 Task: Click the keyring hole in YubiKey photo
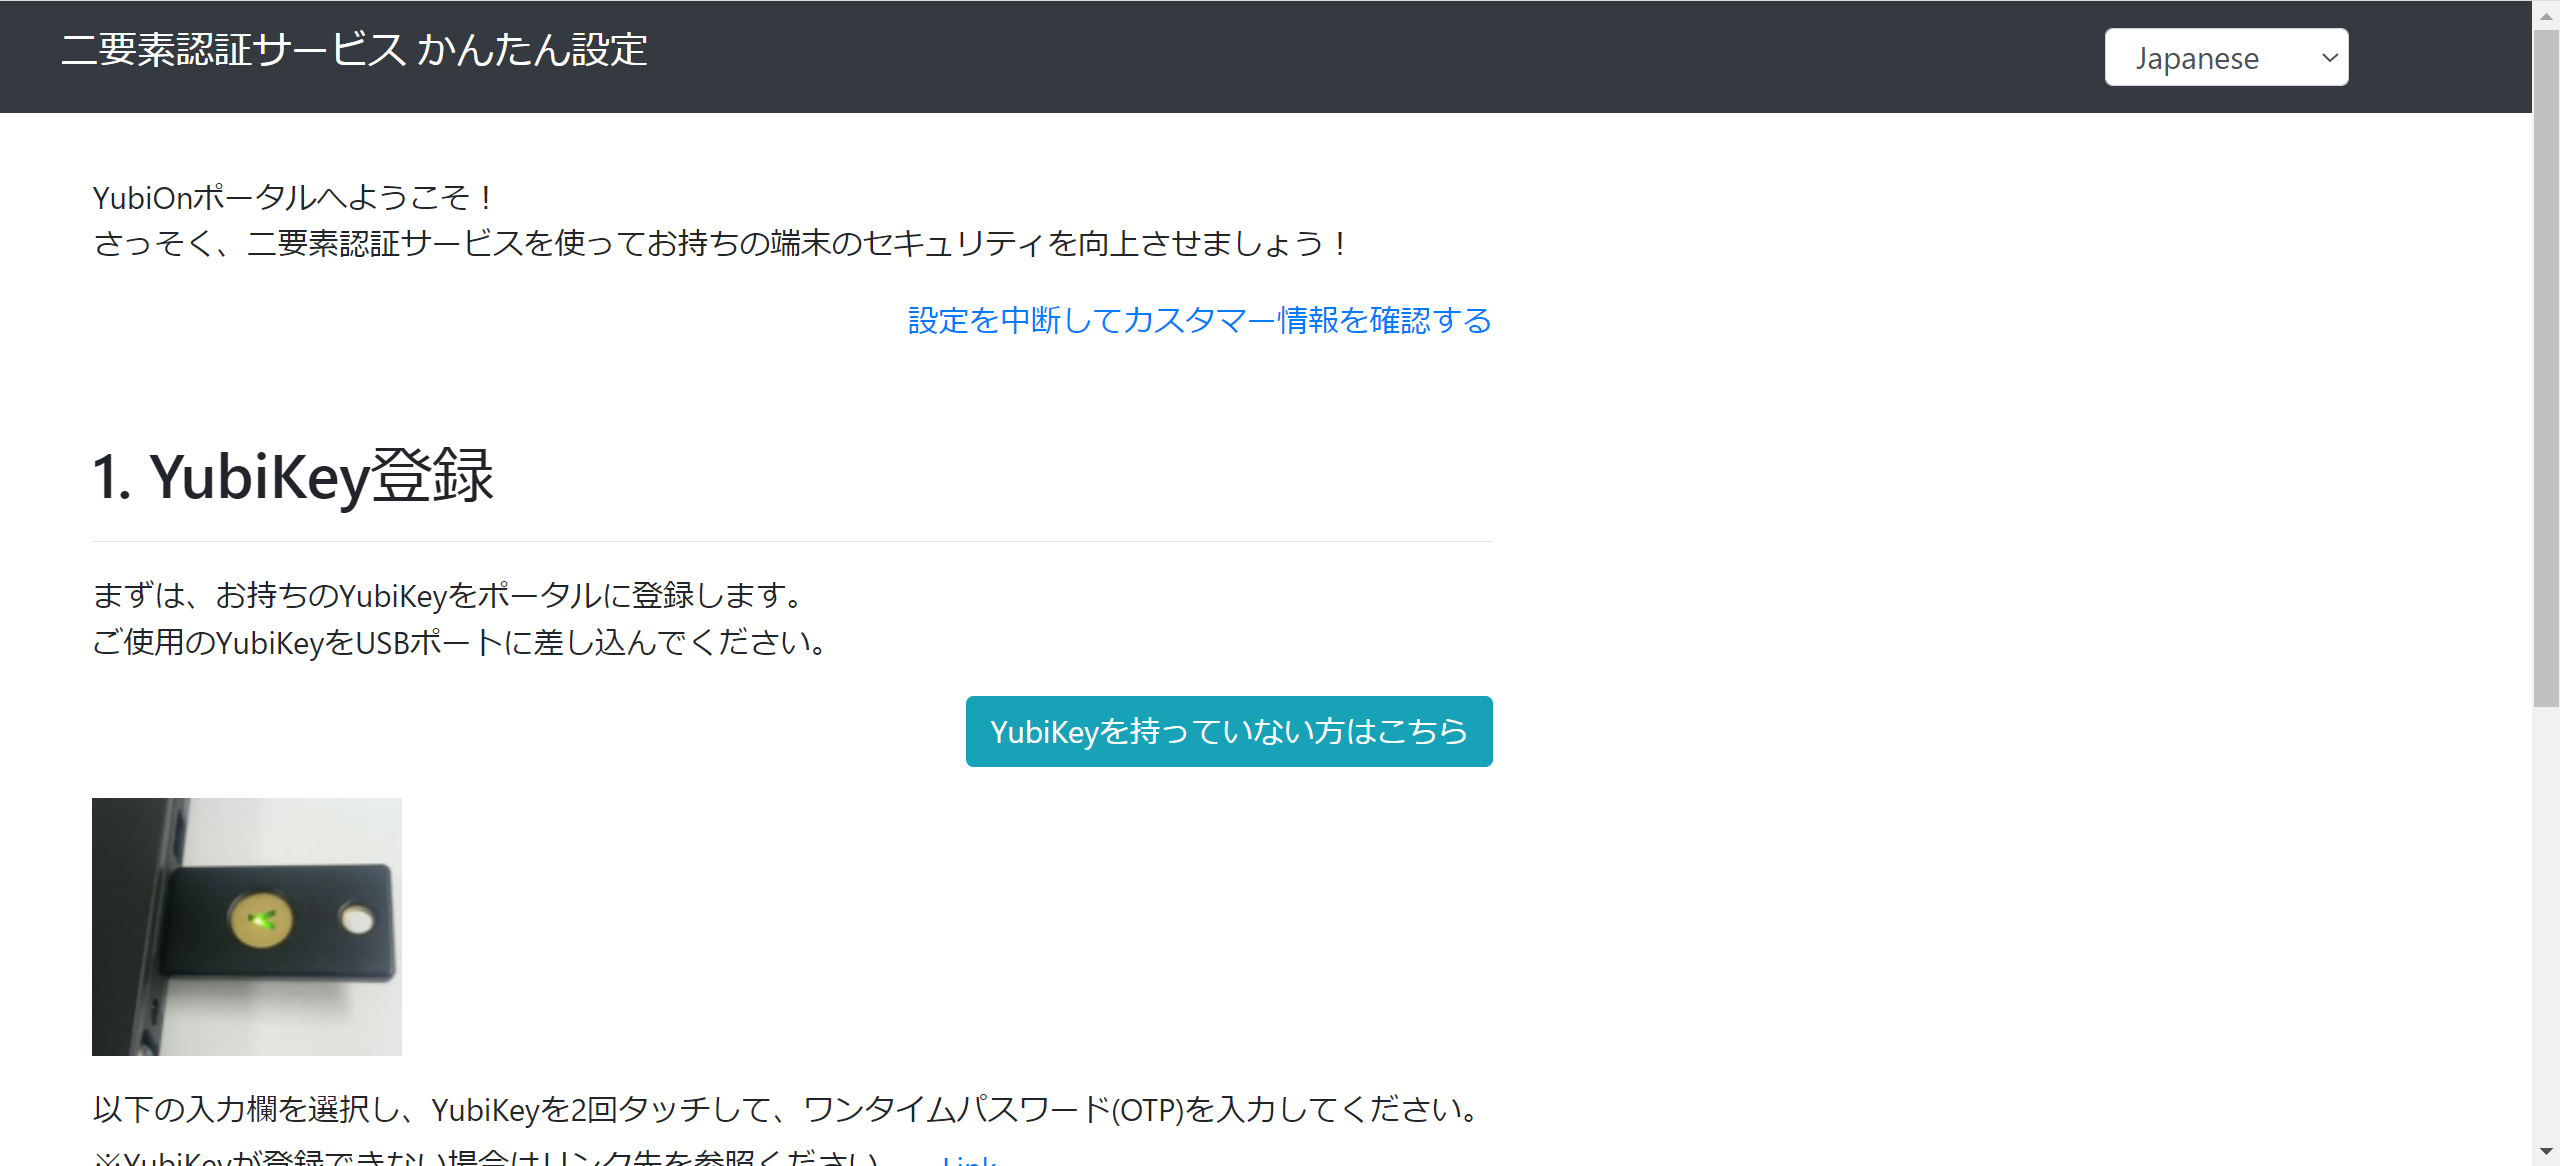point(357,918)
